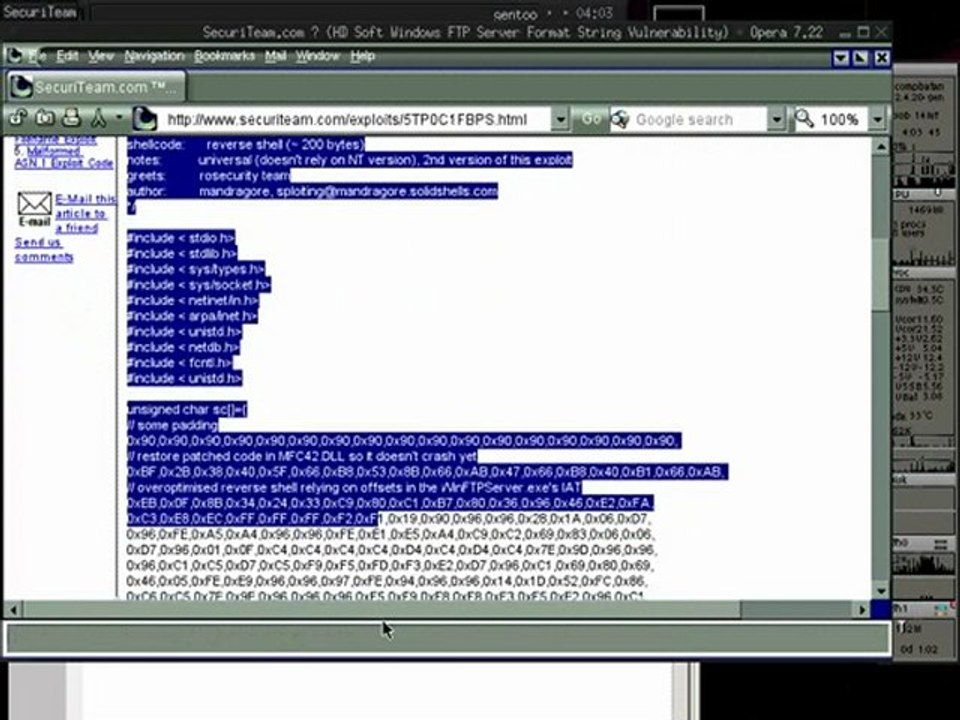
Task: Click the magnifier zoom icon
Action: (x=804, y=119)
